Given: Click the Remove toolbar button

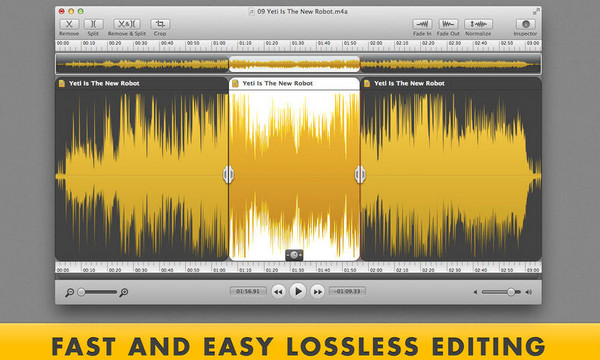Looking at the screenshot, I should point(69,24).
